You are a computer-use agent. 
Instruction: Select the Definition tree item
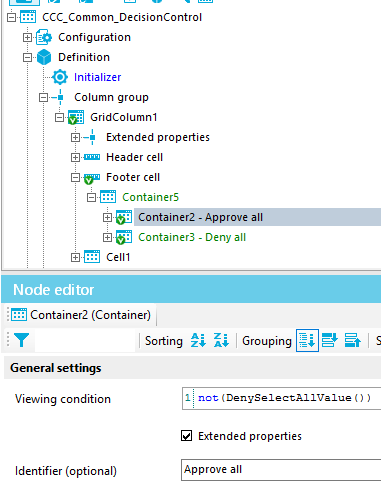pyautogui.click(x=84, y=57)
